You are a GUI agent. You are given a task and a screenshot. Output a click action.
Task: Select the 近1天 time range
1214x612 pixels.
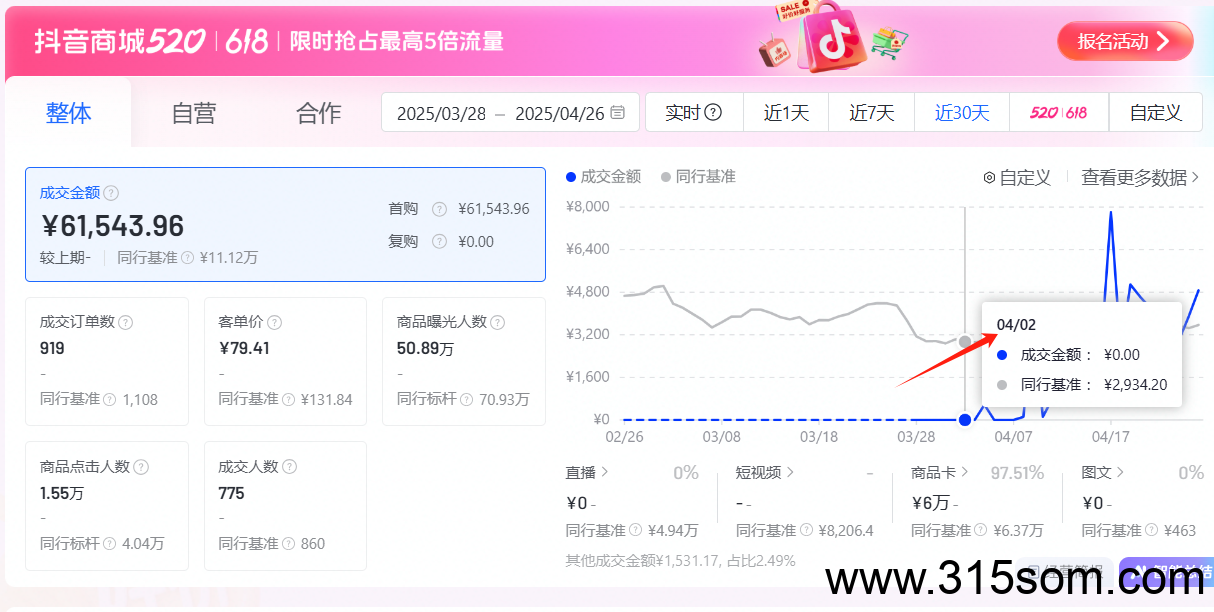pyautogui.click(x=786, y=112)
